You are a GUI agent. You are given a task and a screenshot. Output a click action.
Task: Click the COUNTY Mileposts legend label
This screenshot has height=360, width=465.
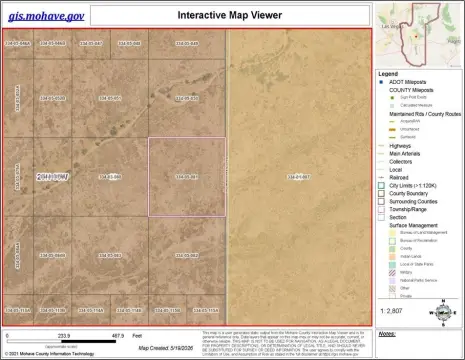point(411,90)
